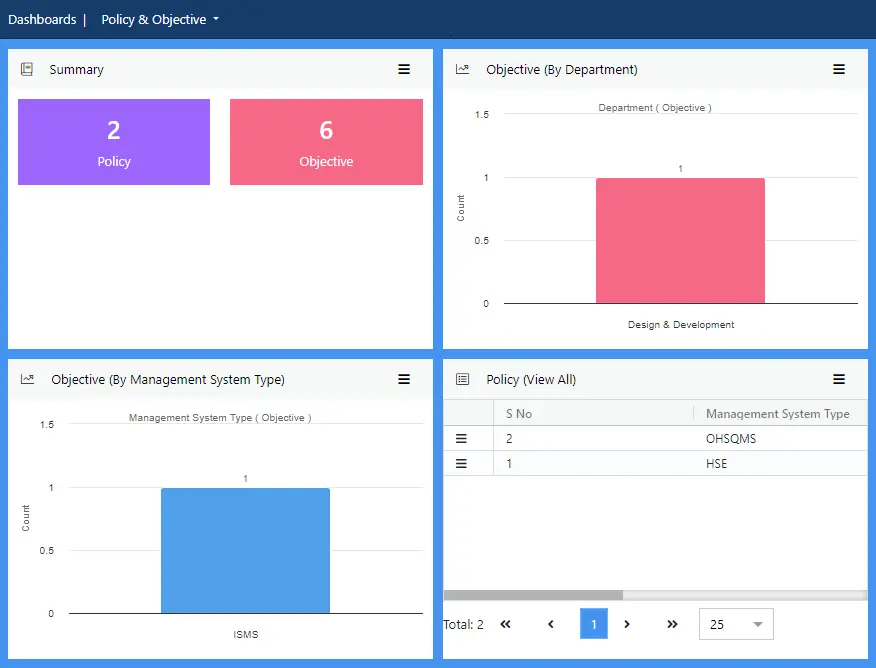Go to the last page of policies
The width and height of the screenshot is (876, 668).
pyautogui.click(x=672, y=624)
